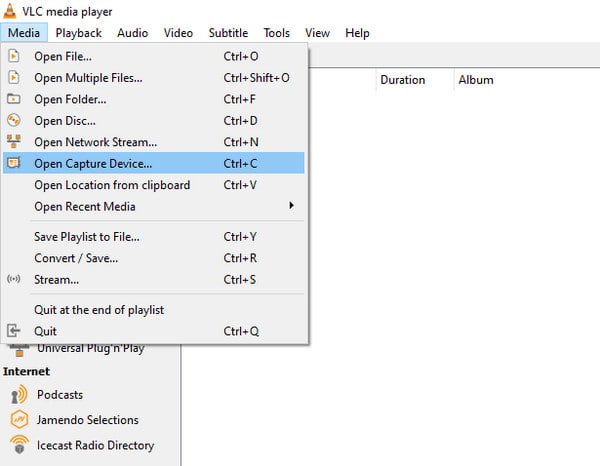
Task: Click the Internet section heading
Action: tap(26, 371)
